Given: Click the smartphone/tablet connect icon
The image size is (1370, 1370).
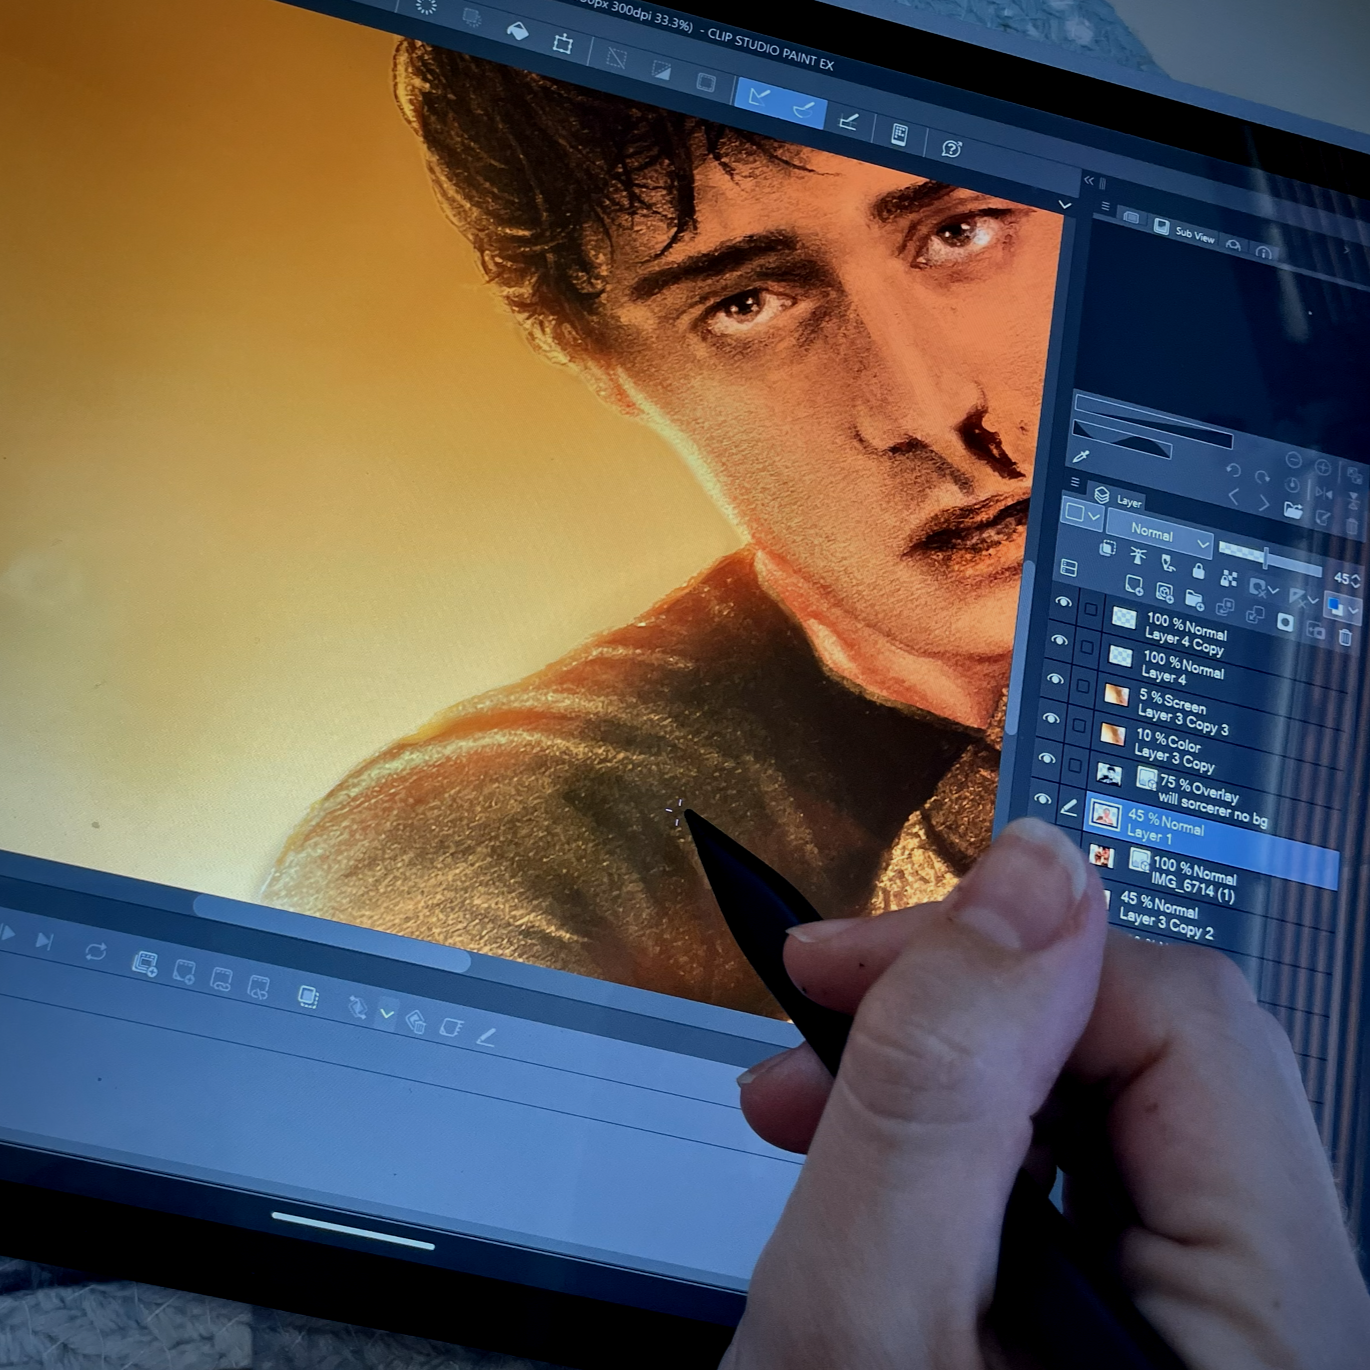Looking at the screenshot, I should [899, 134].
